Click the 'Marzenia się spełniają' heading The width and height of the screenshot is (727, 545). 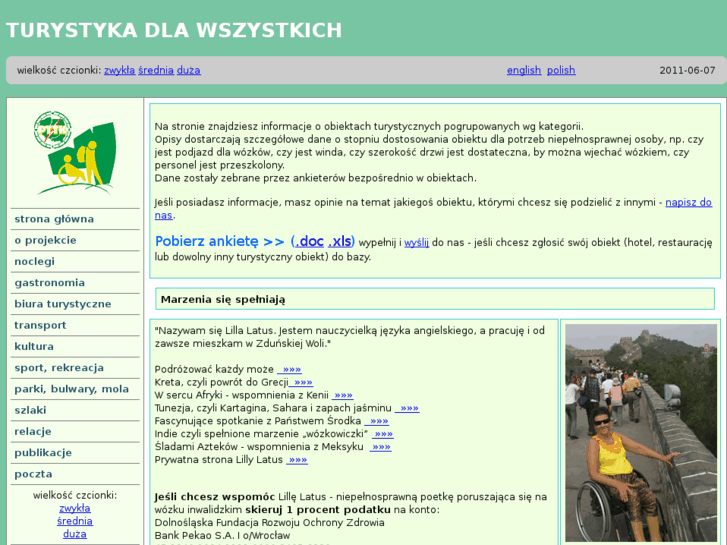click(223, 300)
